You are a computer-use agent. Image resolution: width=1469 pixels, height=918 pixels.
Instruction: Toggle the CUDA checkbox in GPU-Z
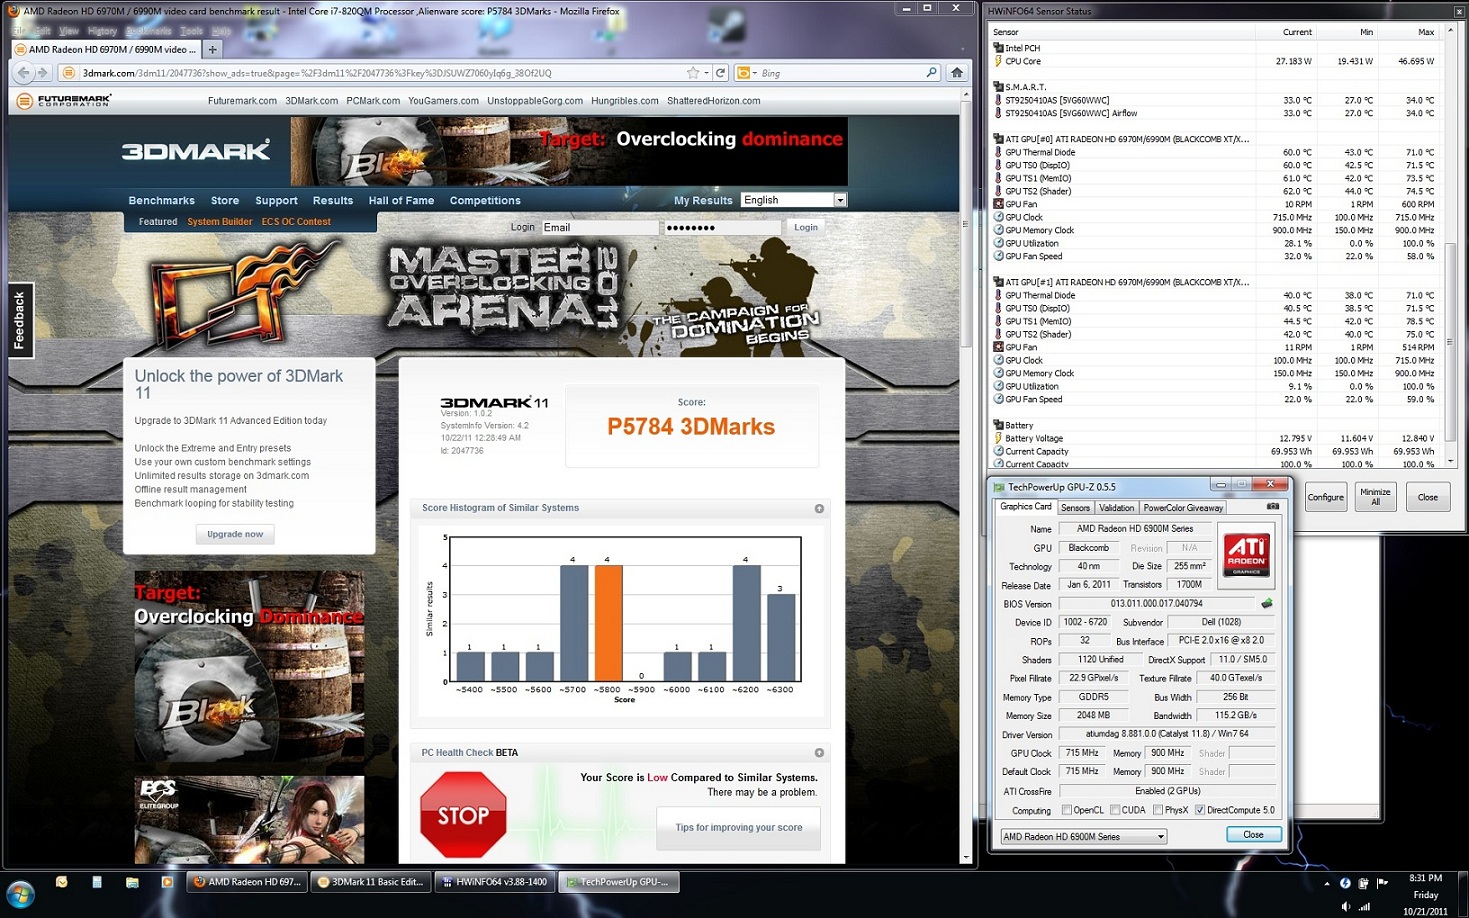coord(1115,810)
